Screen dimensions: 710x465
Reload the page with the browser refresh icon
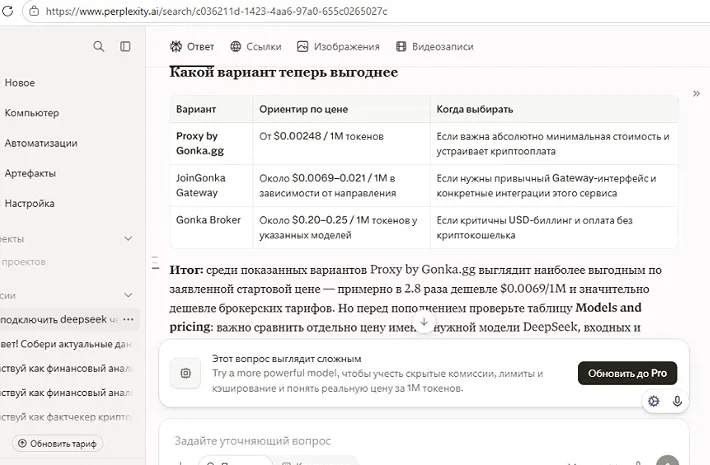(8, 11)
